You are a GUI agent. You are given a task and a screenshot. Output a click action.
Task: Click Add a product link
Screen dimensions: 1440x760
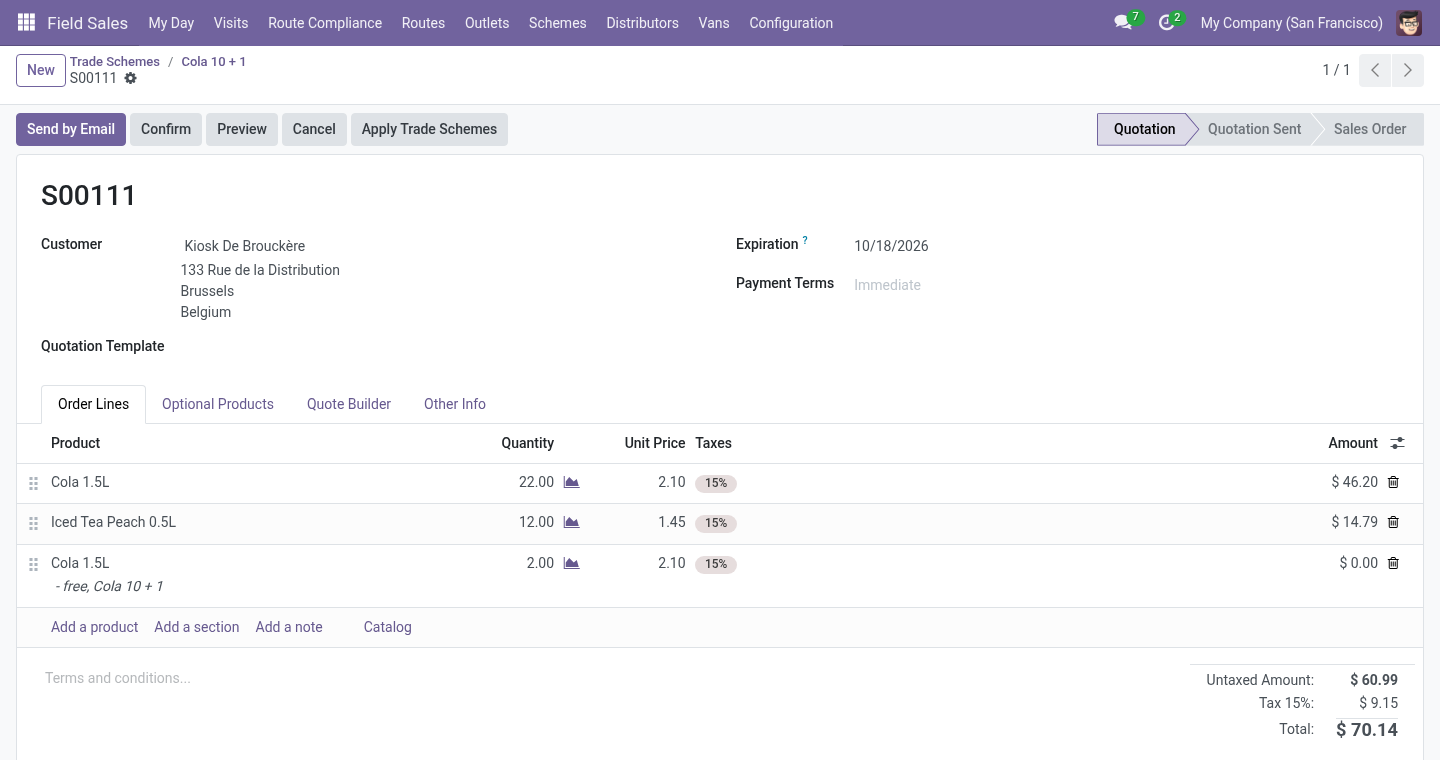(95, 627)
